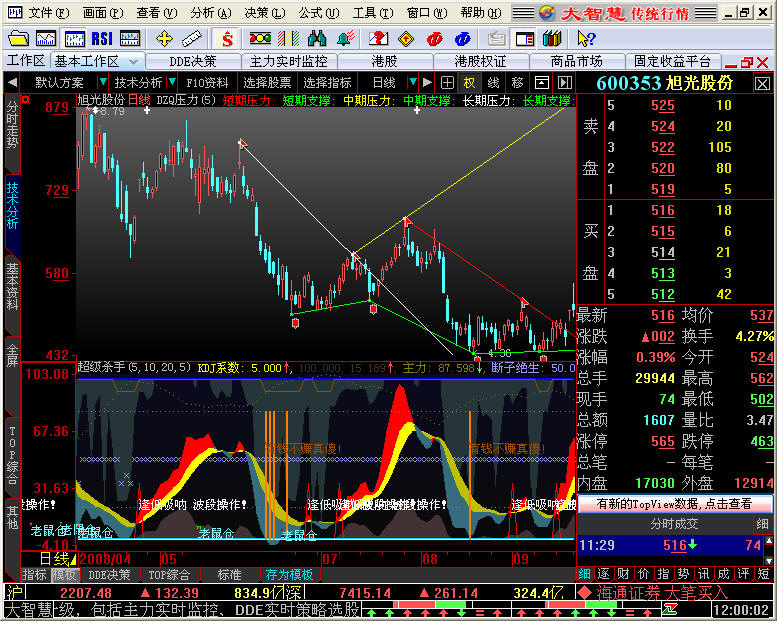Click the blue circular link icon

[x=462, y=38]
